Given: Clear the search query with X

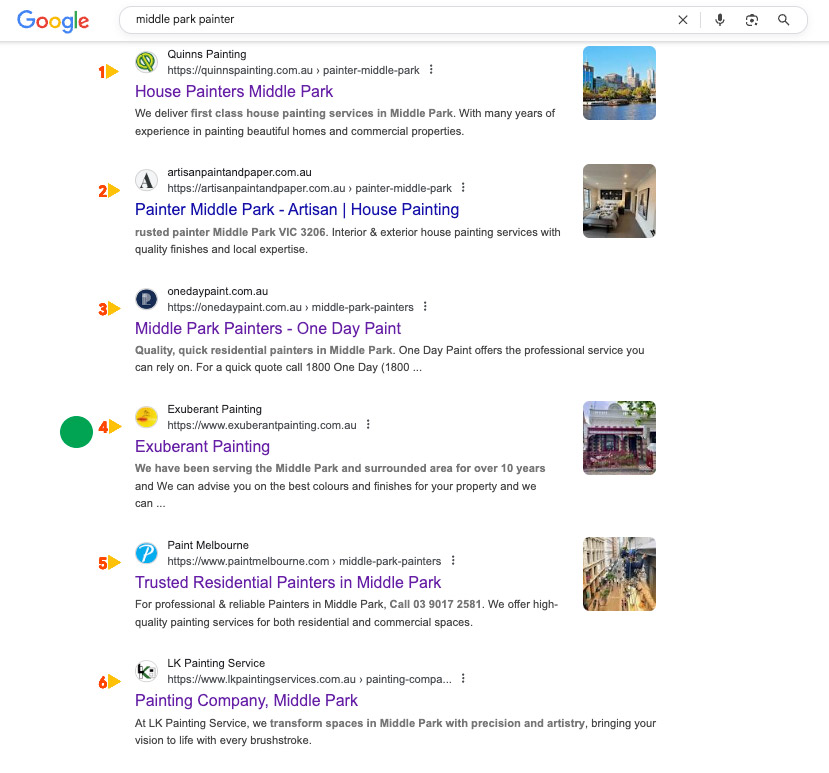Looking at the screenshot, I should tap(683, 20).
